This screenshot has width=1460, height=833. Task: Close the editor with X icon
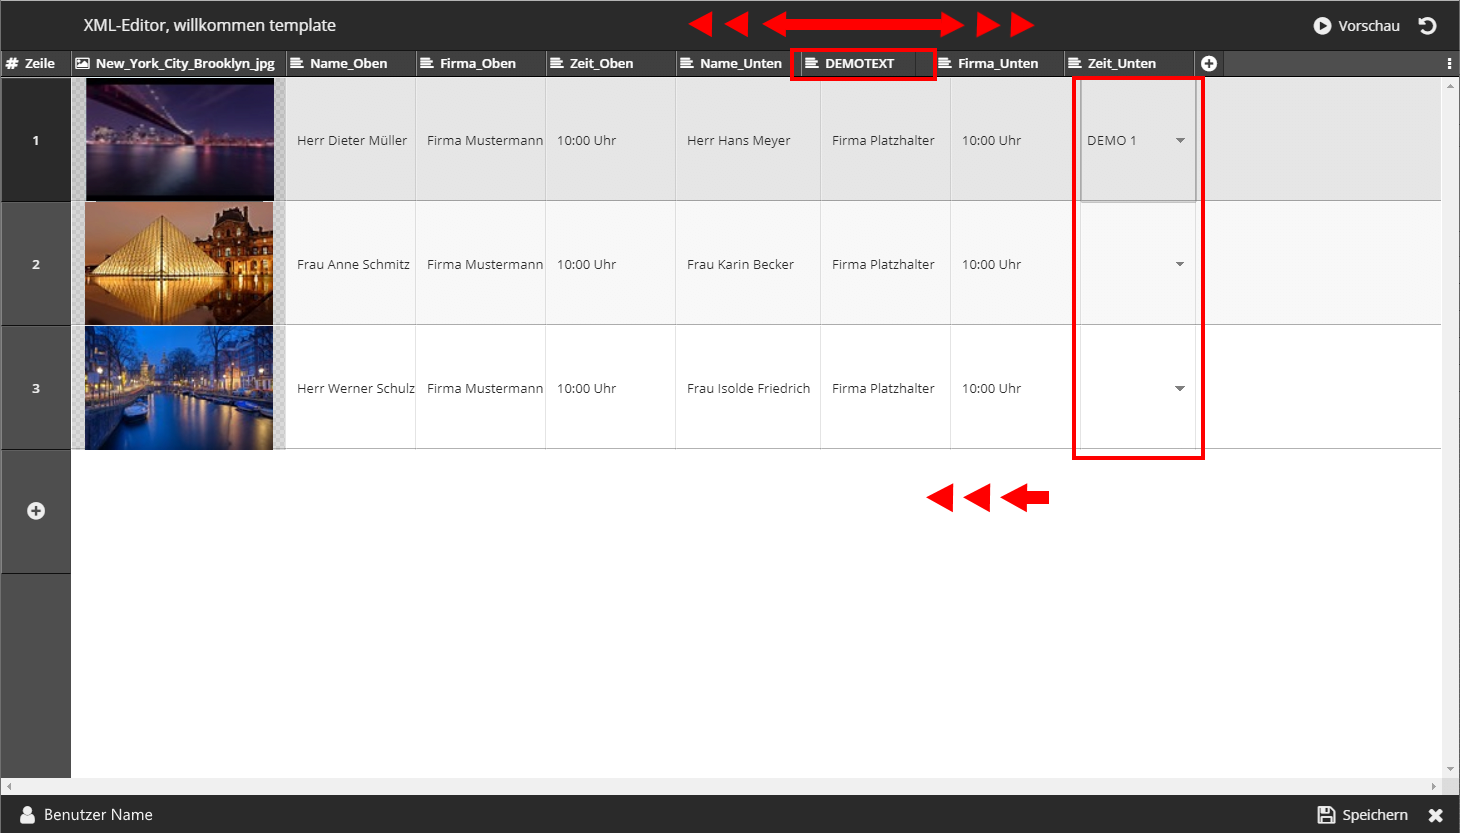[1436, 815]
